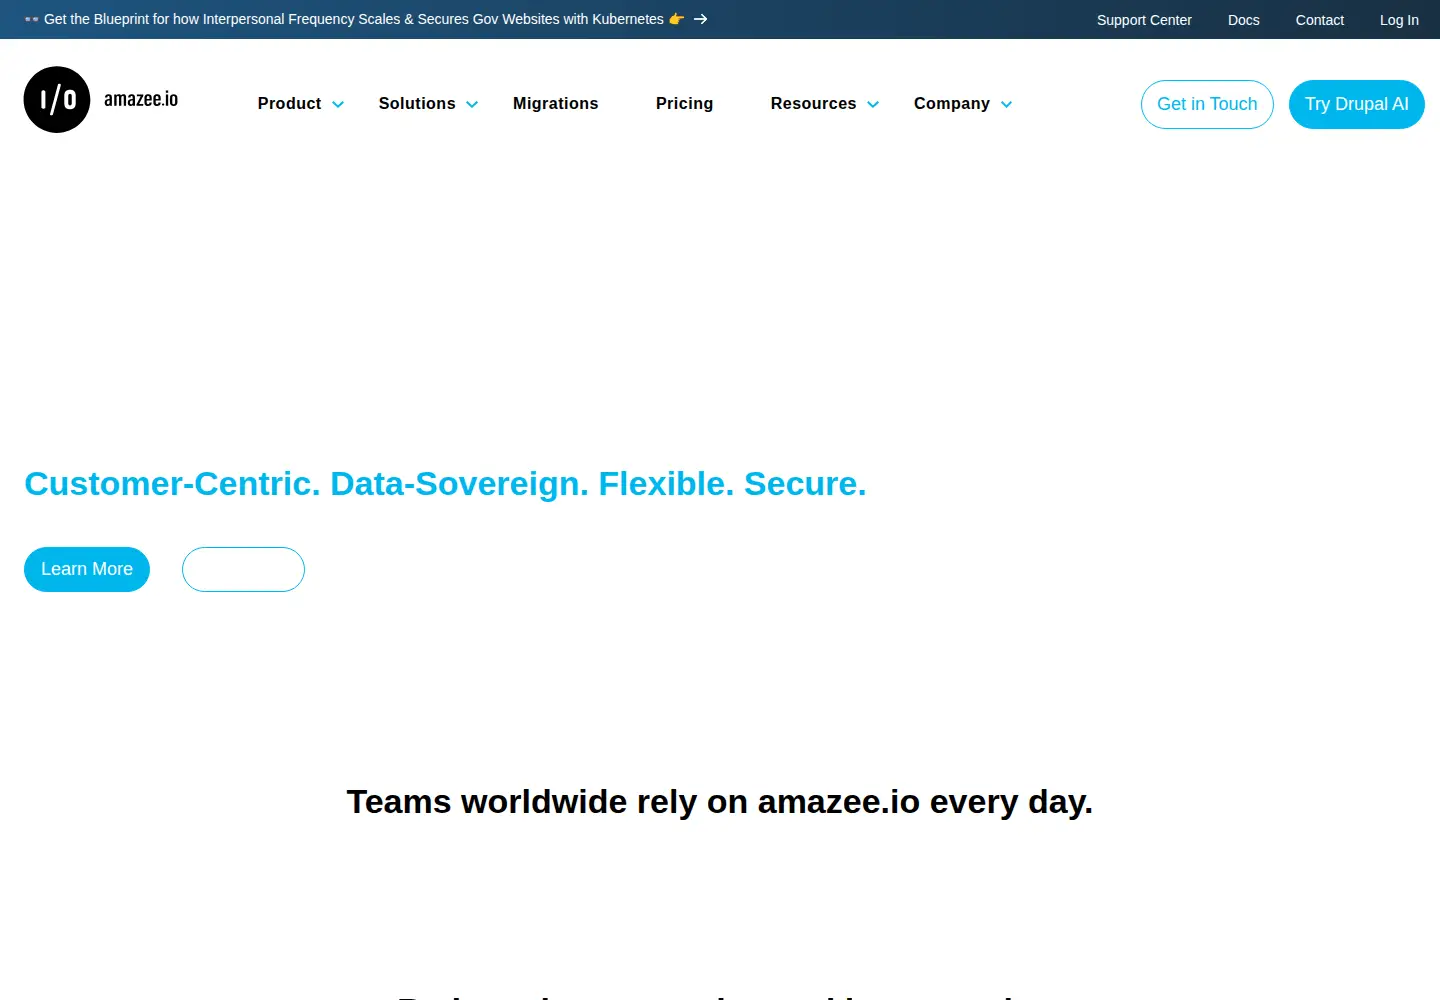Click 'Teams worldwide rely on amazee.io' heading
Image resolution: width=1440 pixels, height=1000 pixels.
[720, 802]
